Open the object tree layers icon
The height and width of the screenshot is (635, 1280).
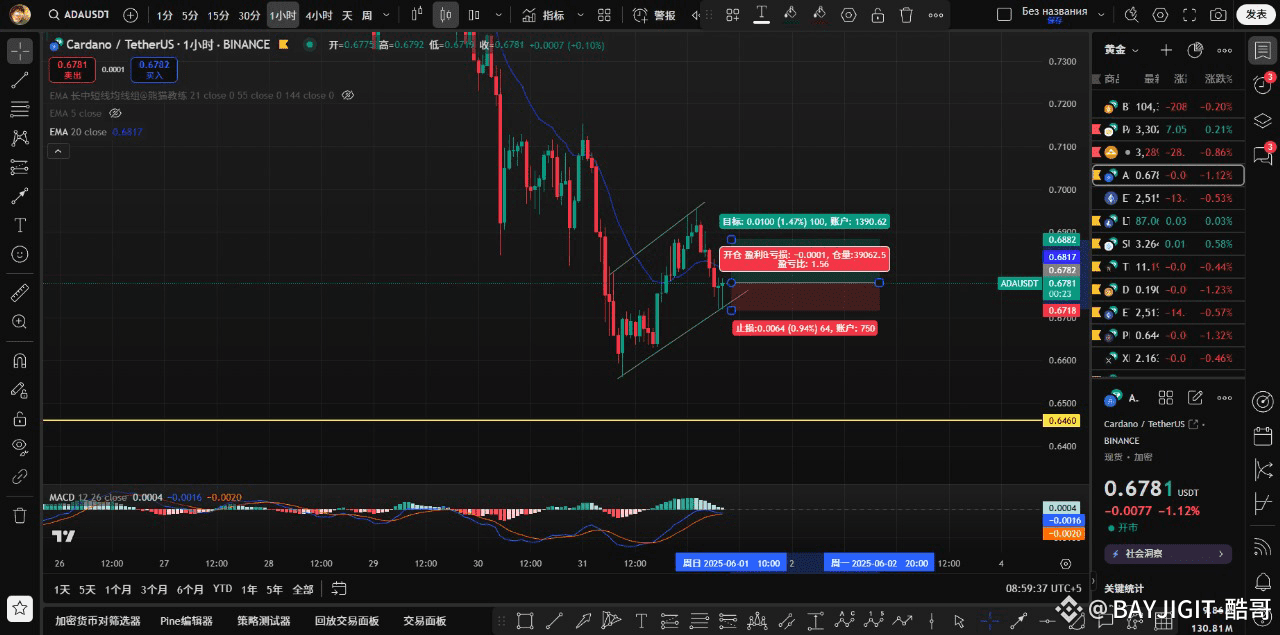pyautogui.click(x=1263, y=120)
